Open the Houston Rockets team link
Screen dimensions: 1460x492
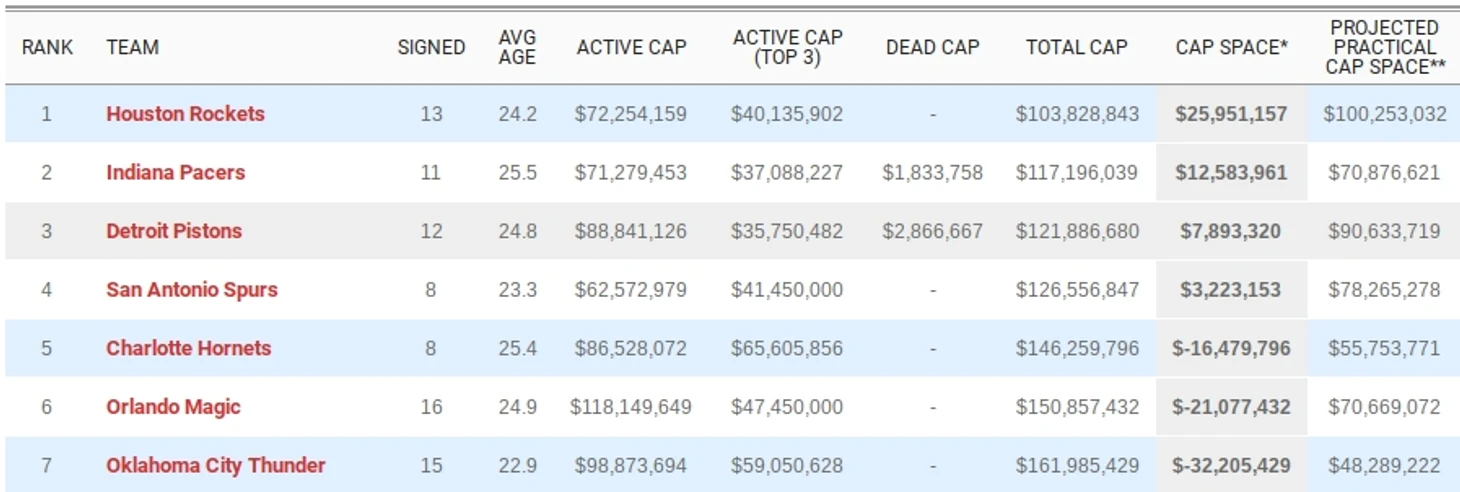[185, 114]
